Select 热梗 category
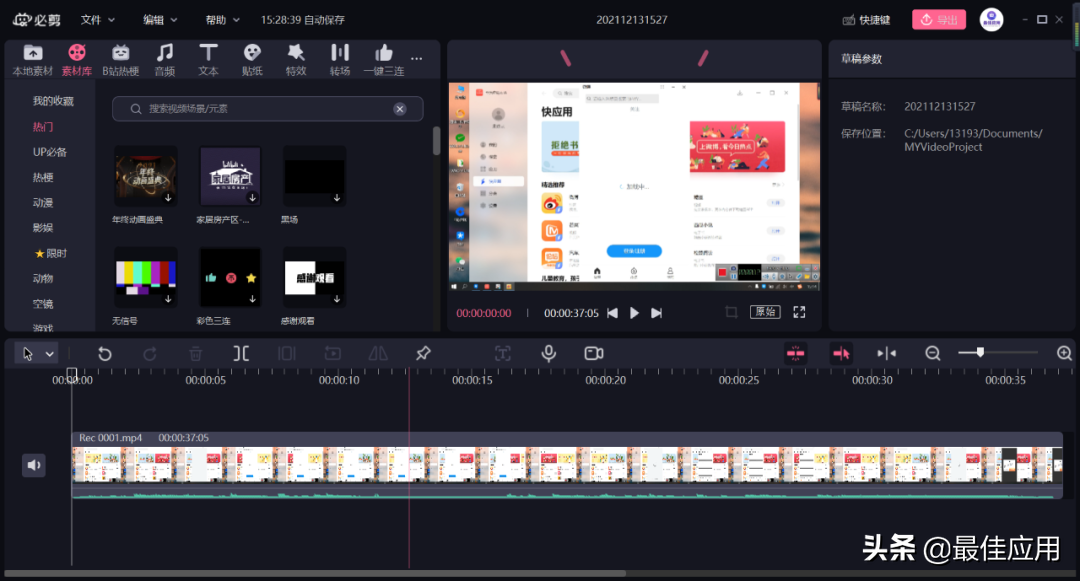The image size is (1080, 581). (43, 178)
